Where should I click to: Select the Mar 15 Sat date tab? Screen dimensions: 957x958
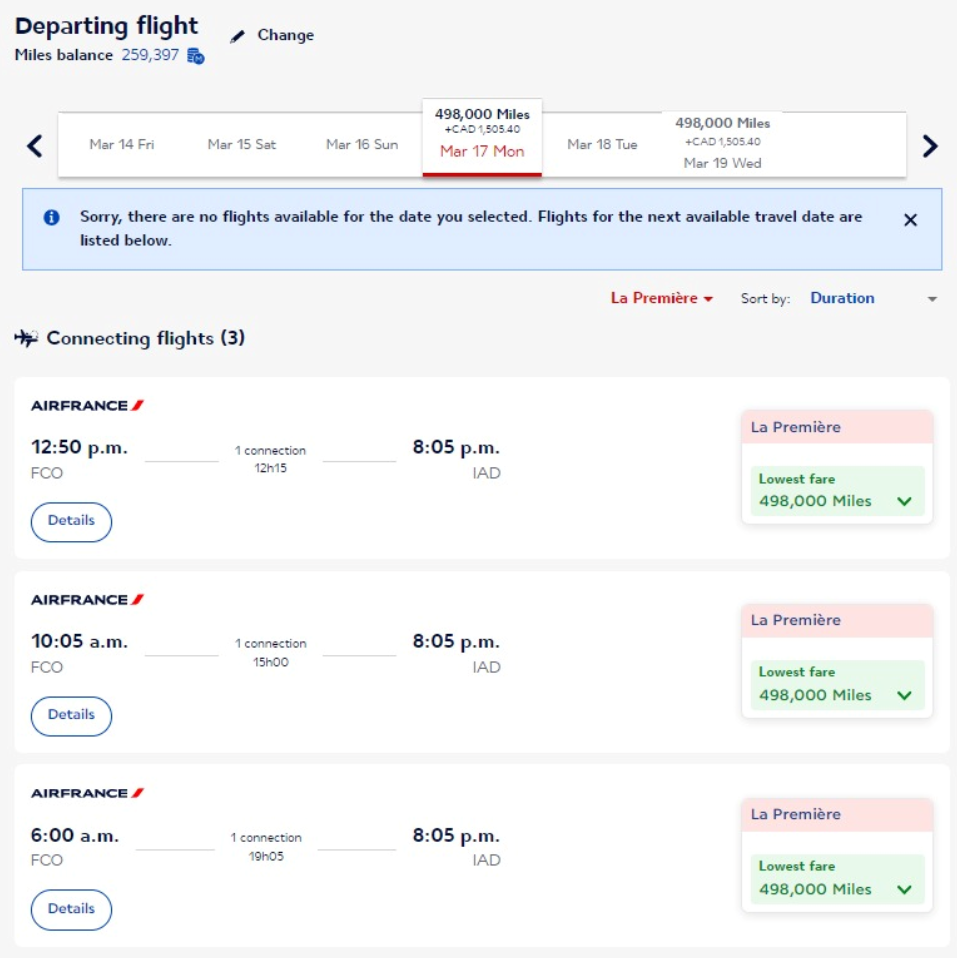click(x=242, y=145)
